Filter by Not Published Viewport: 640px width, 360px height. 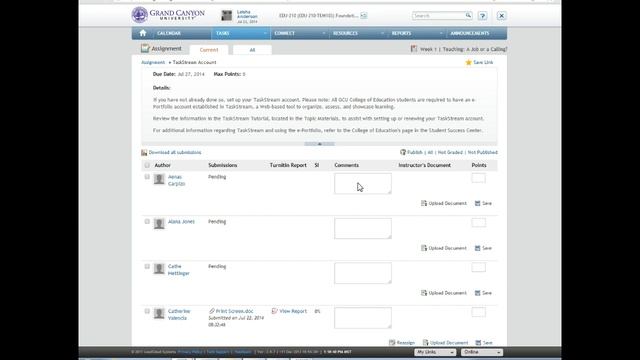pos(482,152)
